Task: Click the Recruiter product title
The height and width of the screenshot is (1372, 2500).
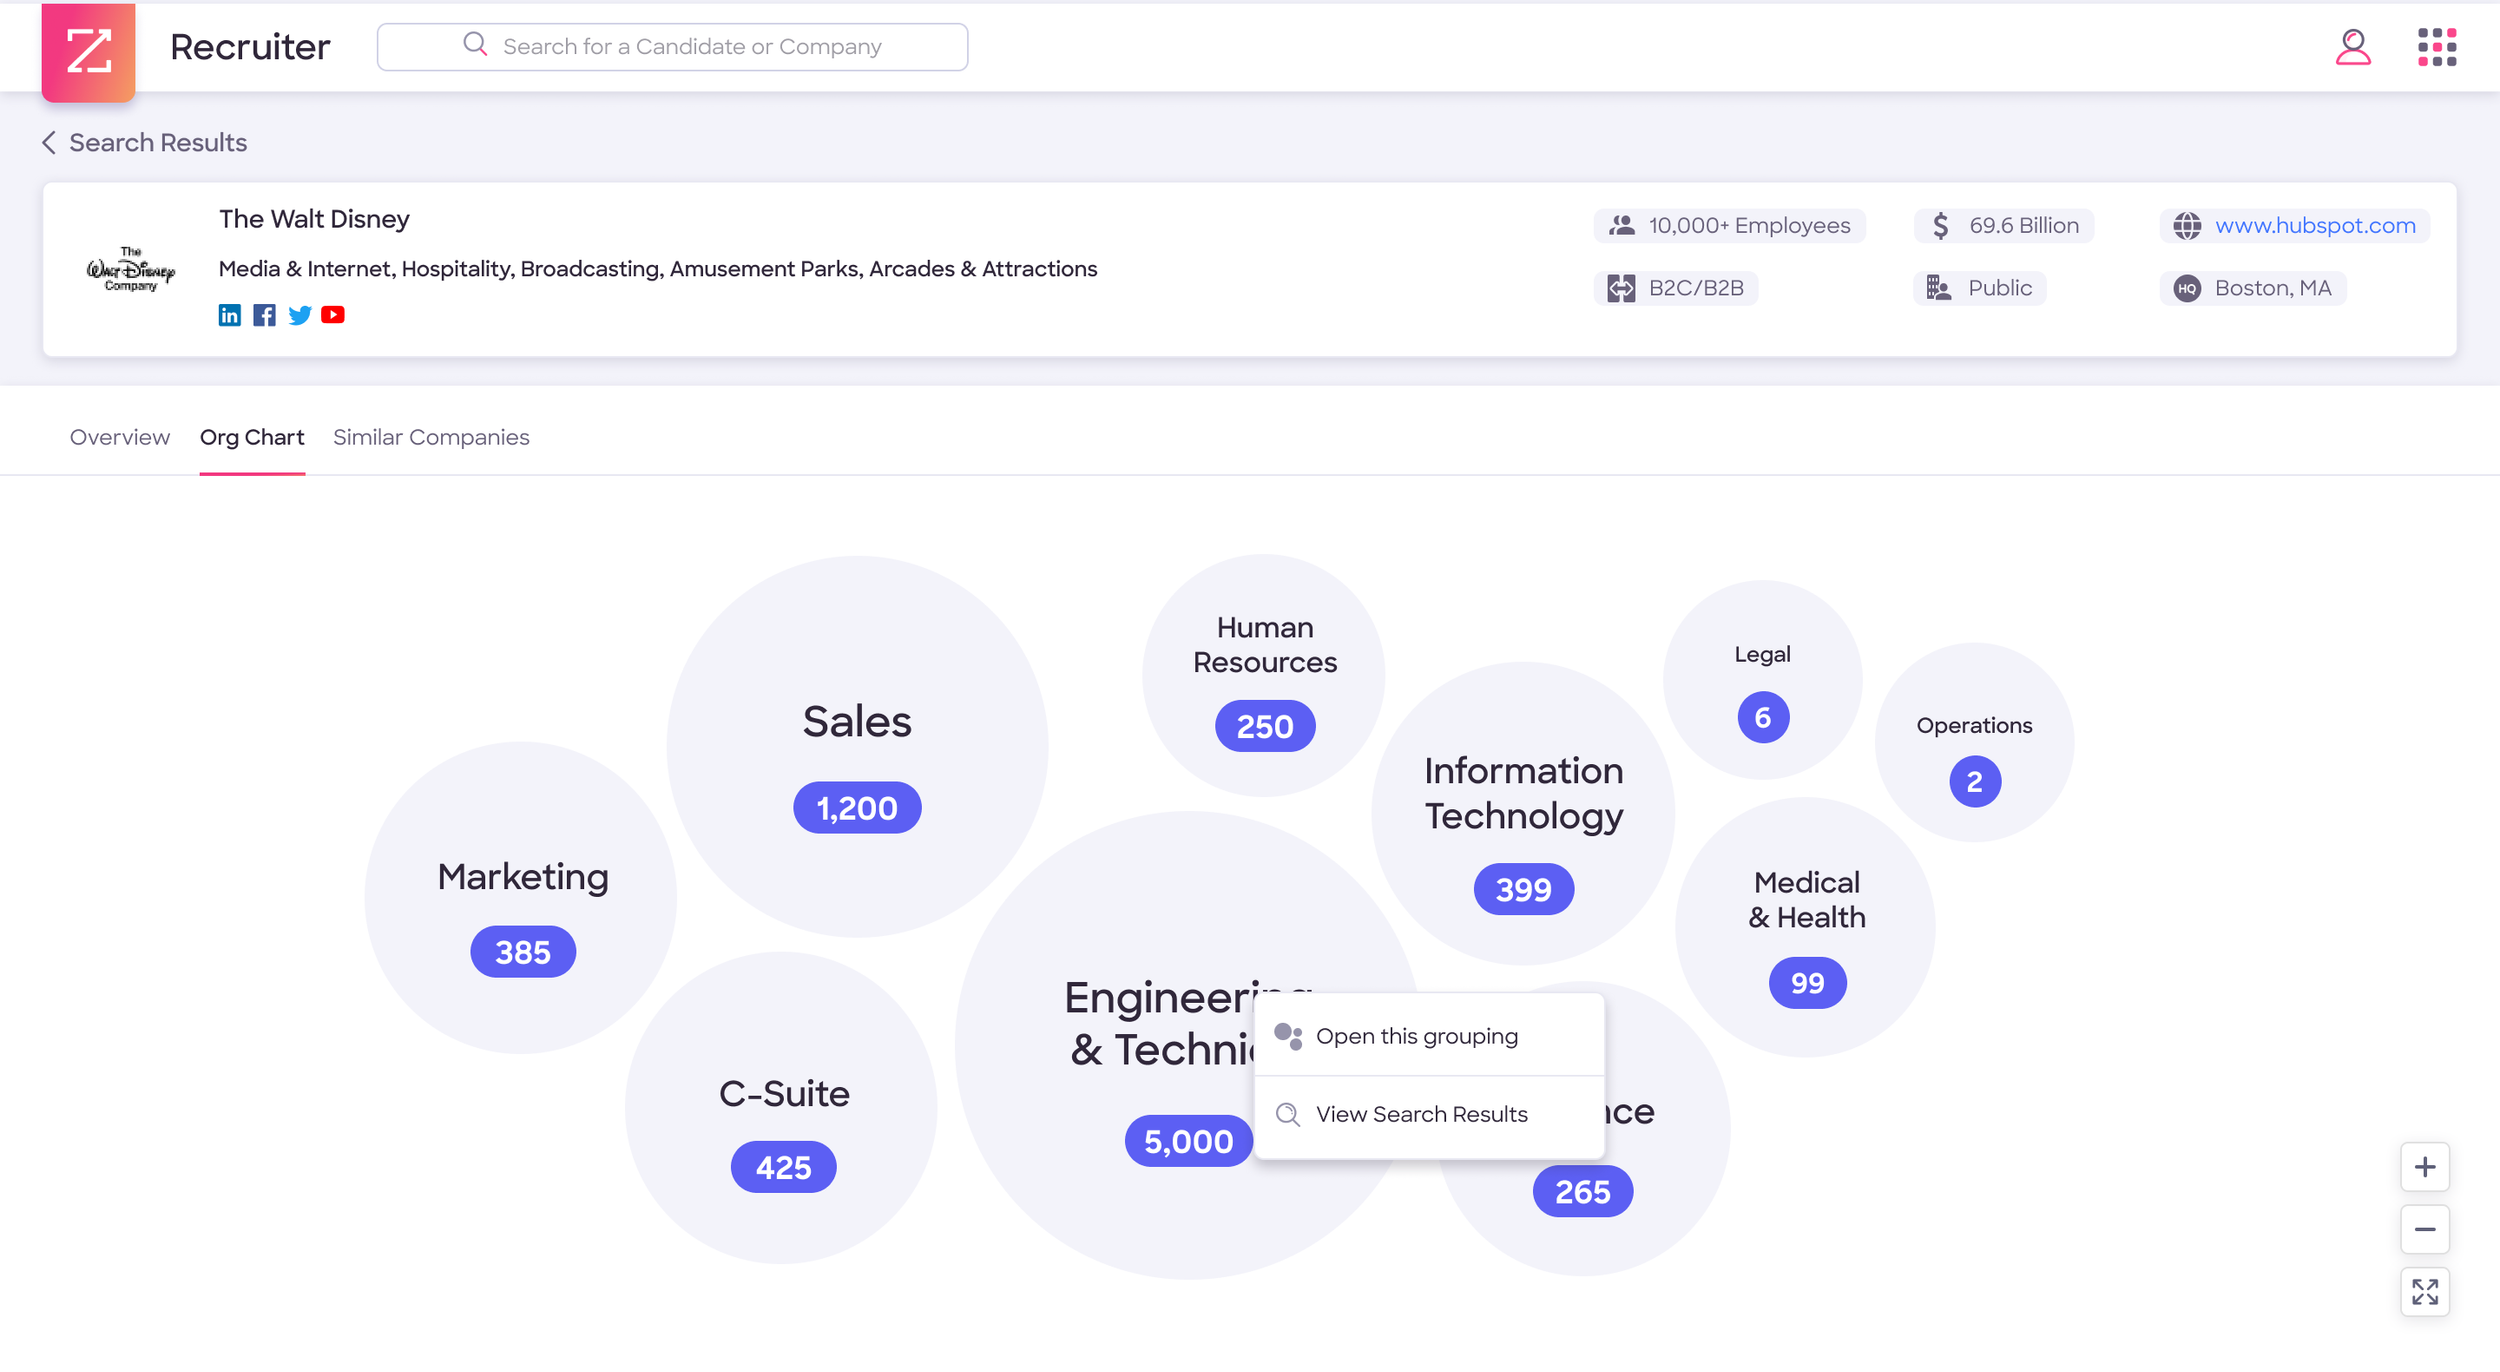Action: click(x=250, y=47)
